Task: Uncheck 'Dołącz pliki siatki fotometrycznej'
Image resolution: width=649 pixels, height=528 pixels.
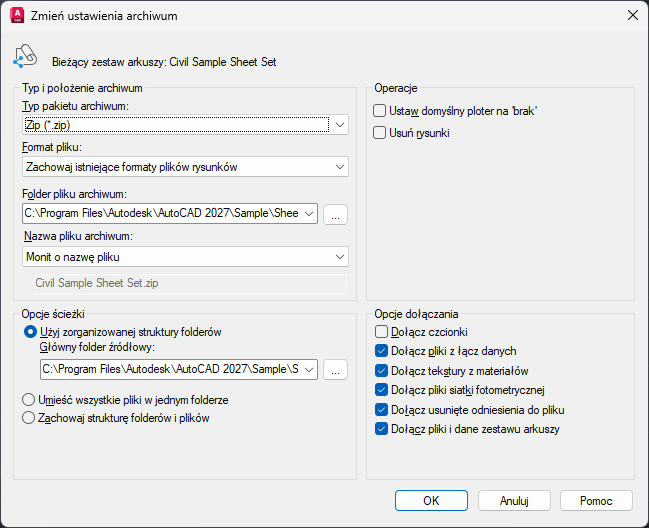Action: [x=380, y=390]
